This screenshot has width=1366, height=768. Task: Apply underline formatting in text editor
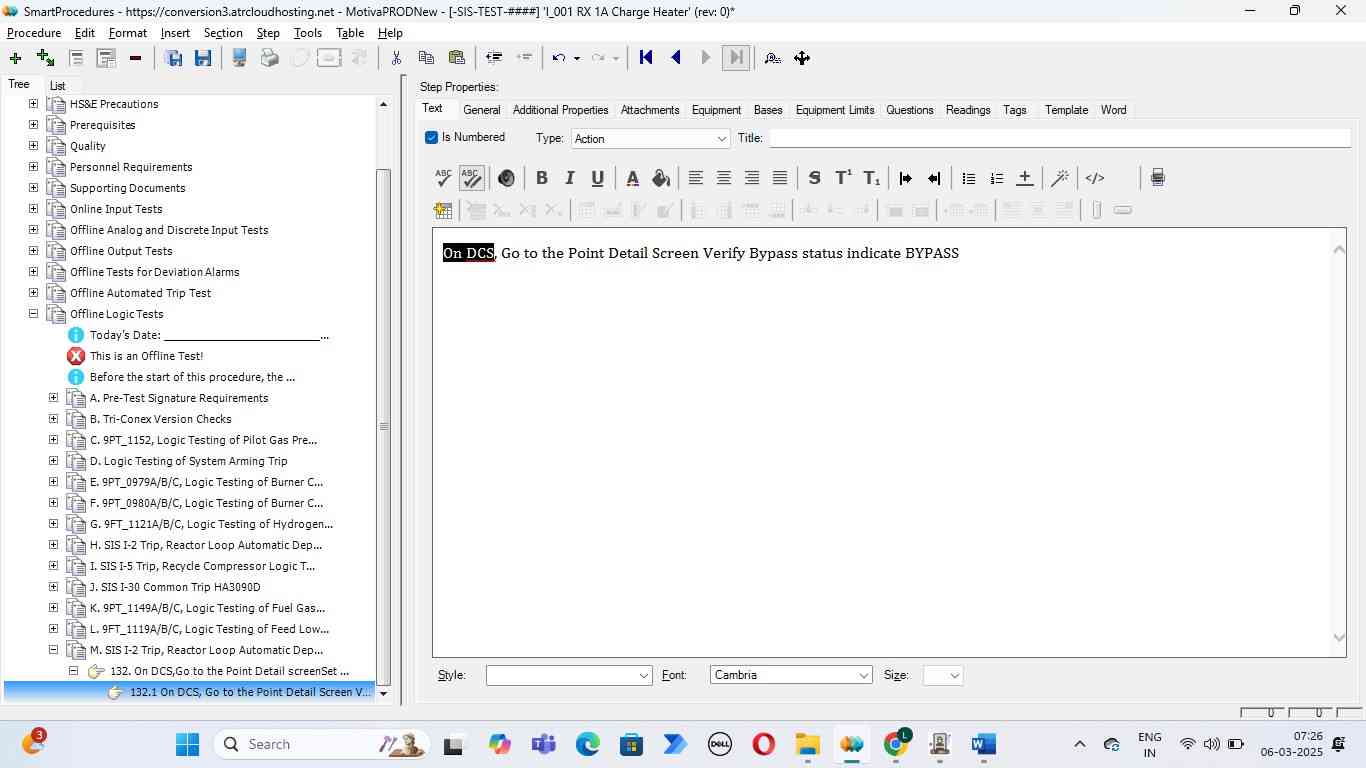(x=597, y=178)
